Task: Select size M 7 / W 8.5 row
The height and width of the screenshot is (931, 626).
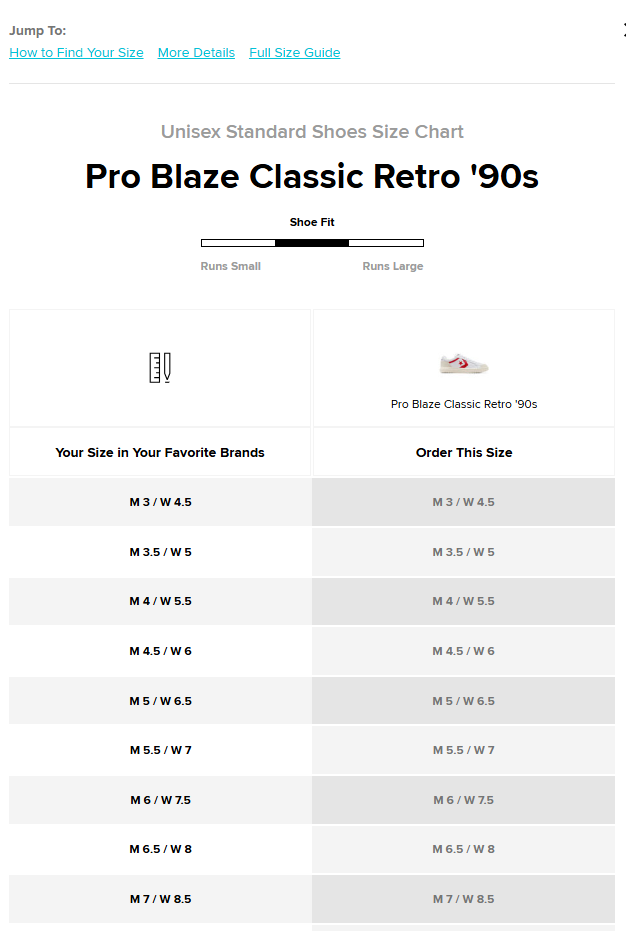Action: [x=159, y=899]
